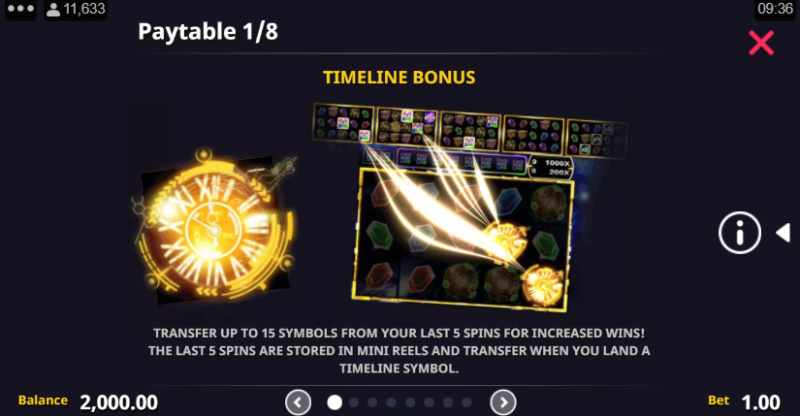Tap the clock time display 09:36
This screenshot has height=416, width=800.
click(775, 9)
